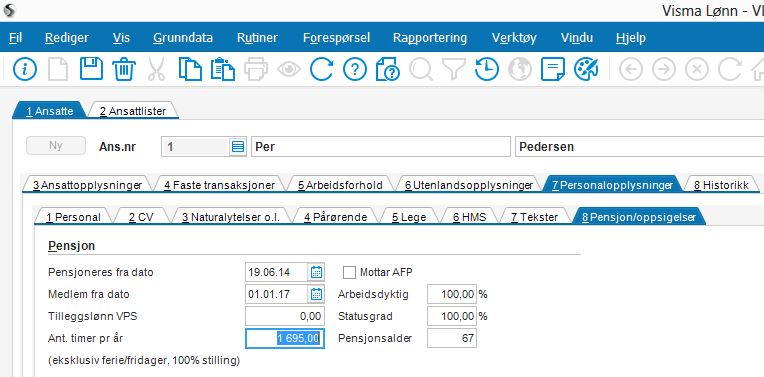Create a new blank document icon
This screenshot has width=764, height=377.
coord(57,69)
